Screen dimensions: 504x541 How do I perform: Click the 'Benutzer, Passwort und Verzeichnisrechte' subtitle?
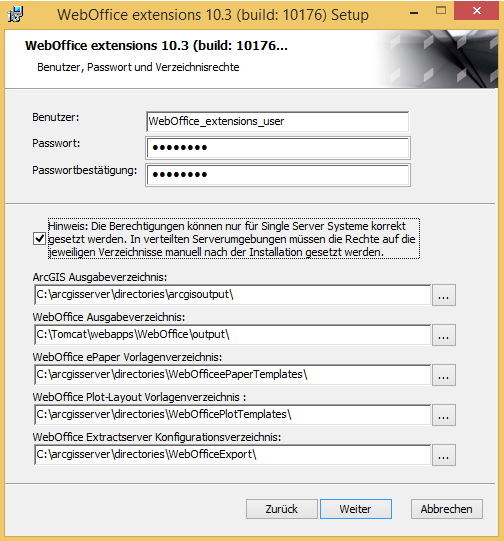click(138, 67)
